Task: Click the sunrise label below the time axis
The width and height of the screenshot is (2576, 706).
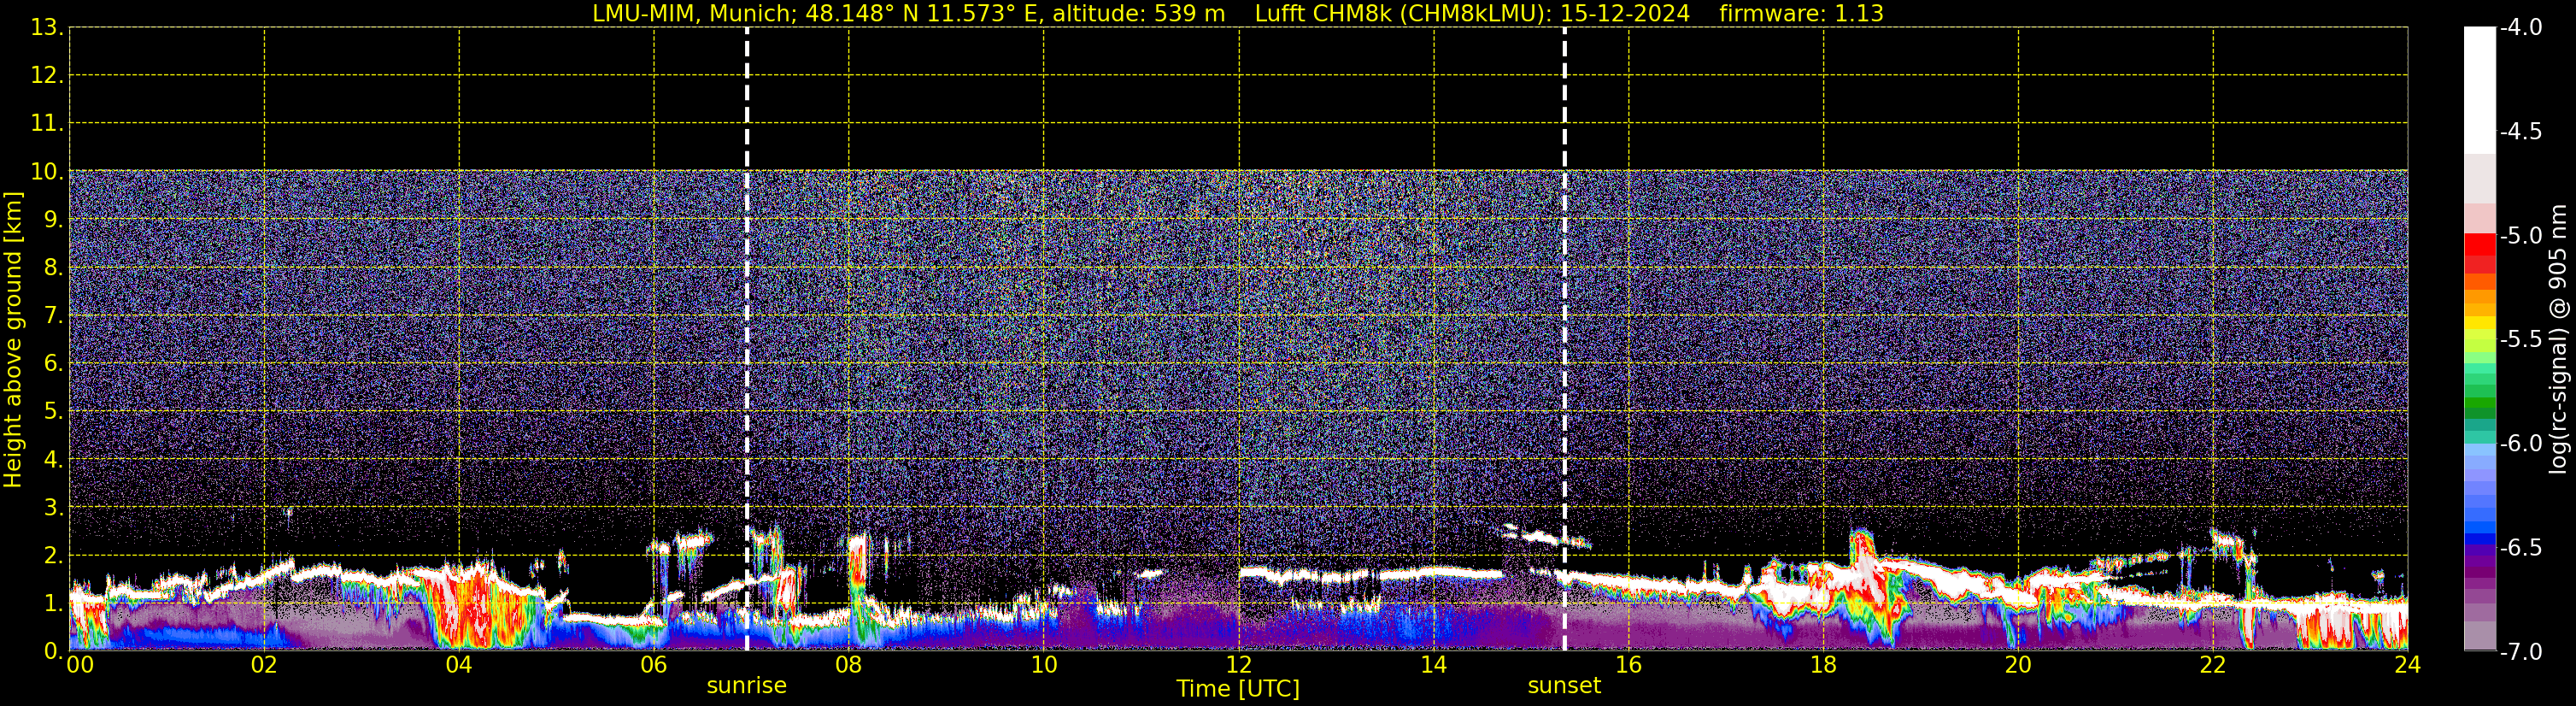Action: pos(746,686)
